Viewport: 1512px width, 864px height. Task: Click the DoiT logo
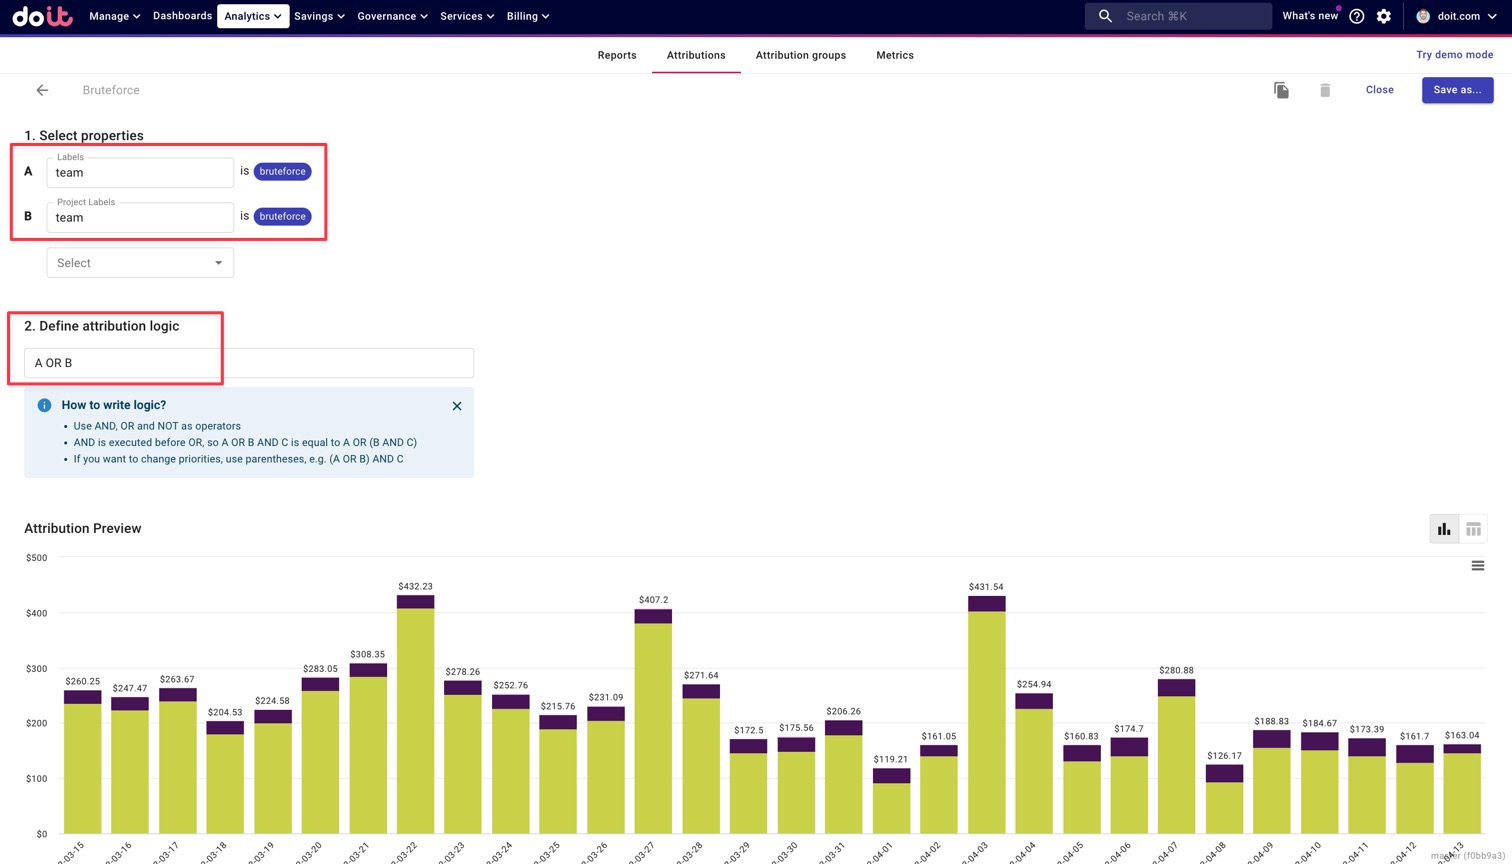[x=42, y=16]
